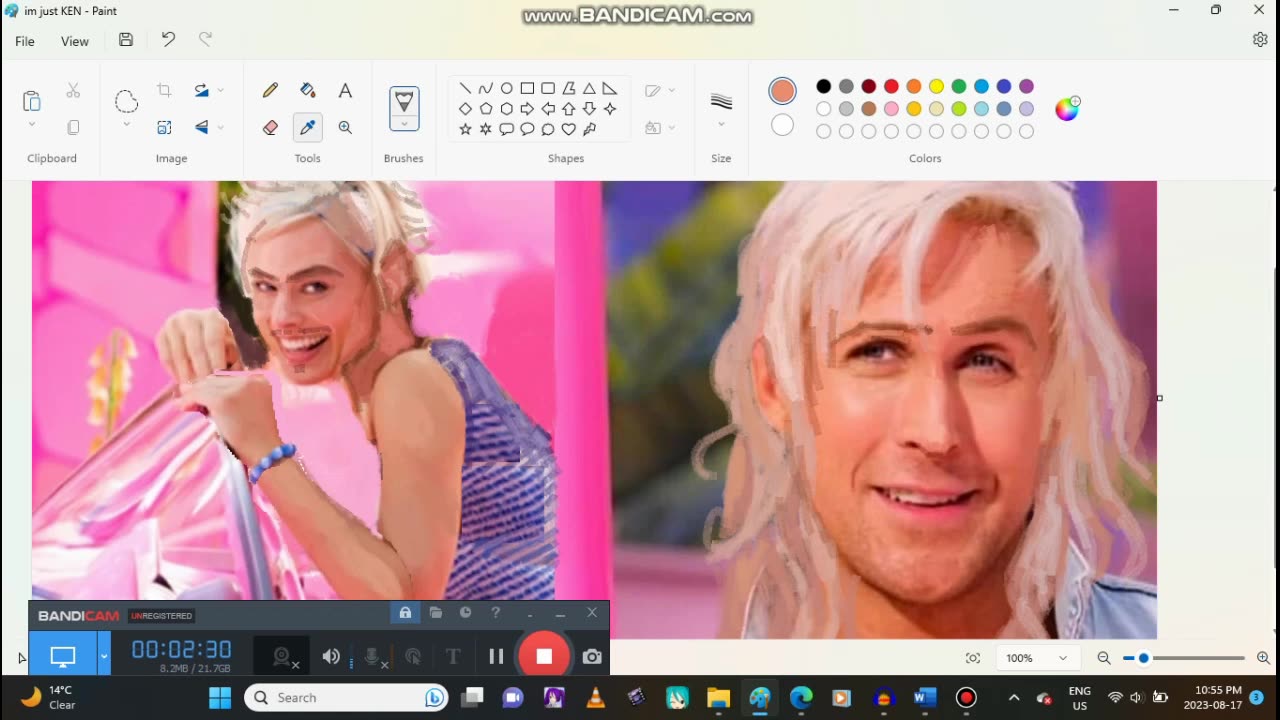Expand the Flip dropdown arrow
Image resolution: width=1280 pixels, height=720 pixels.
point(221,127)
